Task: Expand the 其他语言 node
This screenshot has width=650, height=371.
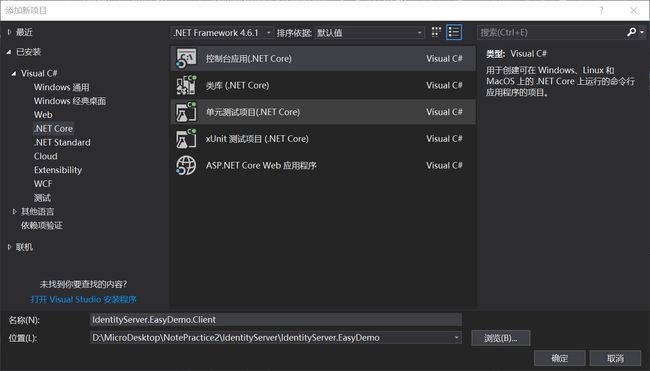Action: click(14, 211)
